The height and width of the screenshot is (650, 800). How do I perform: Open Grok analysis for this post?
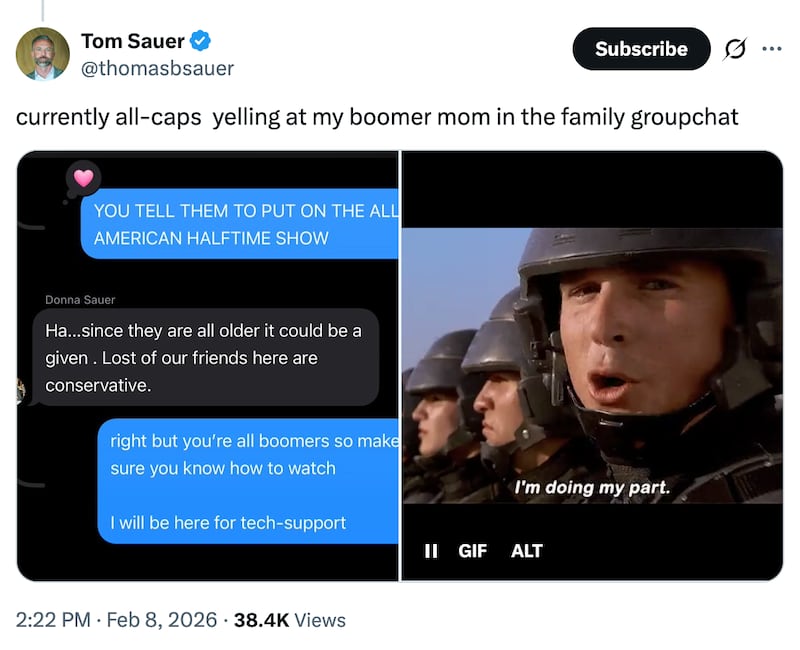tap(736, 48)
